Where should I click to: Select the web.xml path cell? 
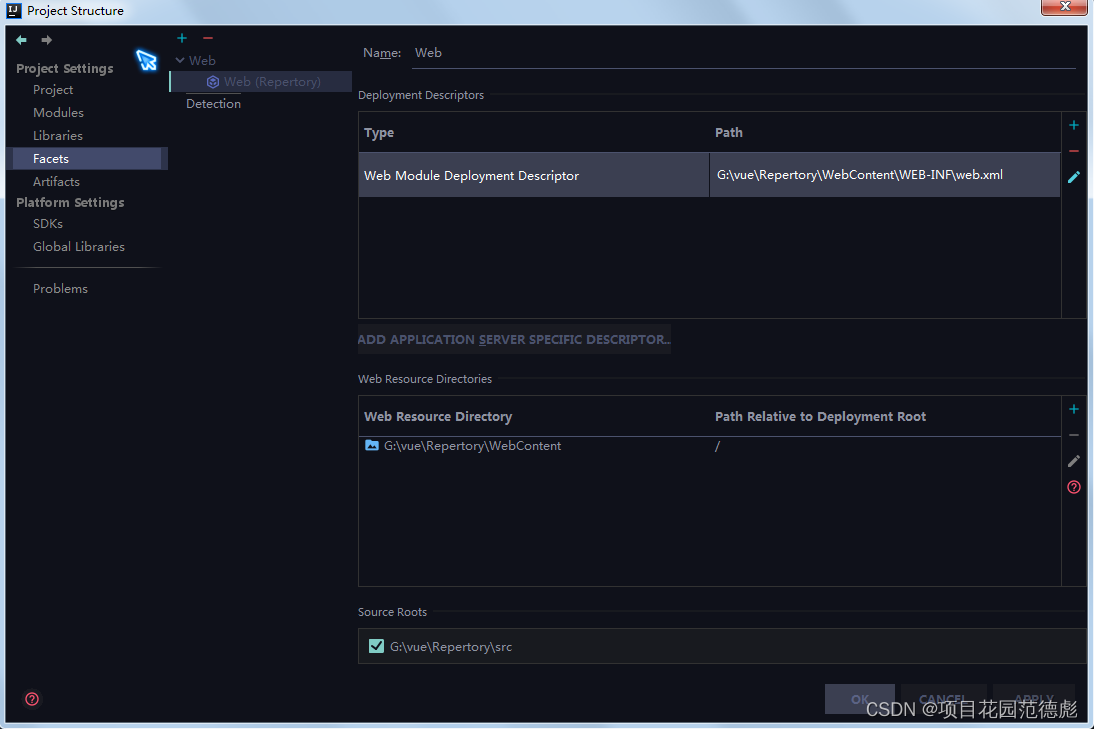885,175
